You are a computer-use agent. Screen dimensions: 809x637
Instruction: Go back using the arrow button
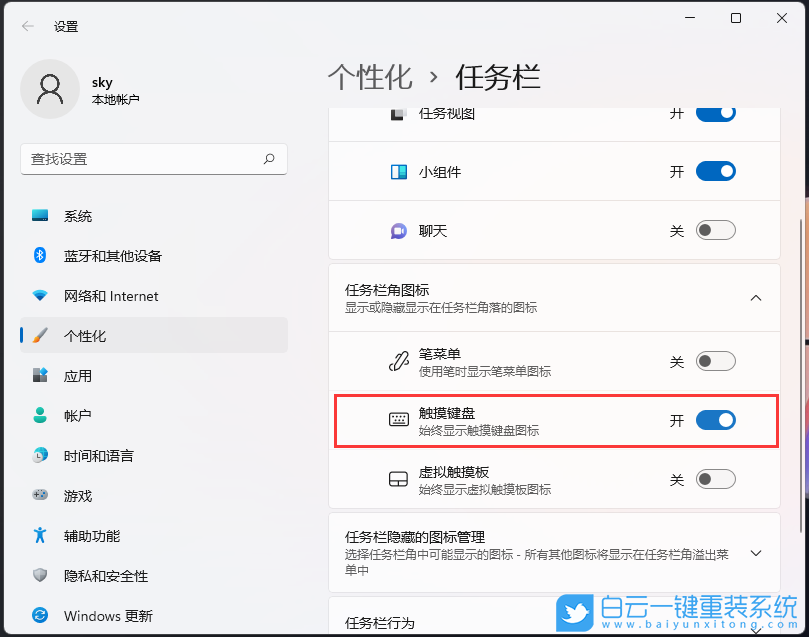click(x=26, y=26)
